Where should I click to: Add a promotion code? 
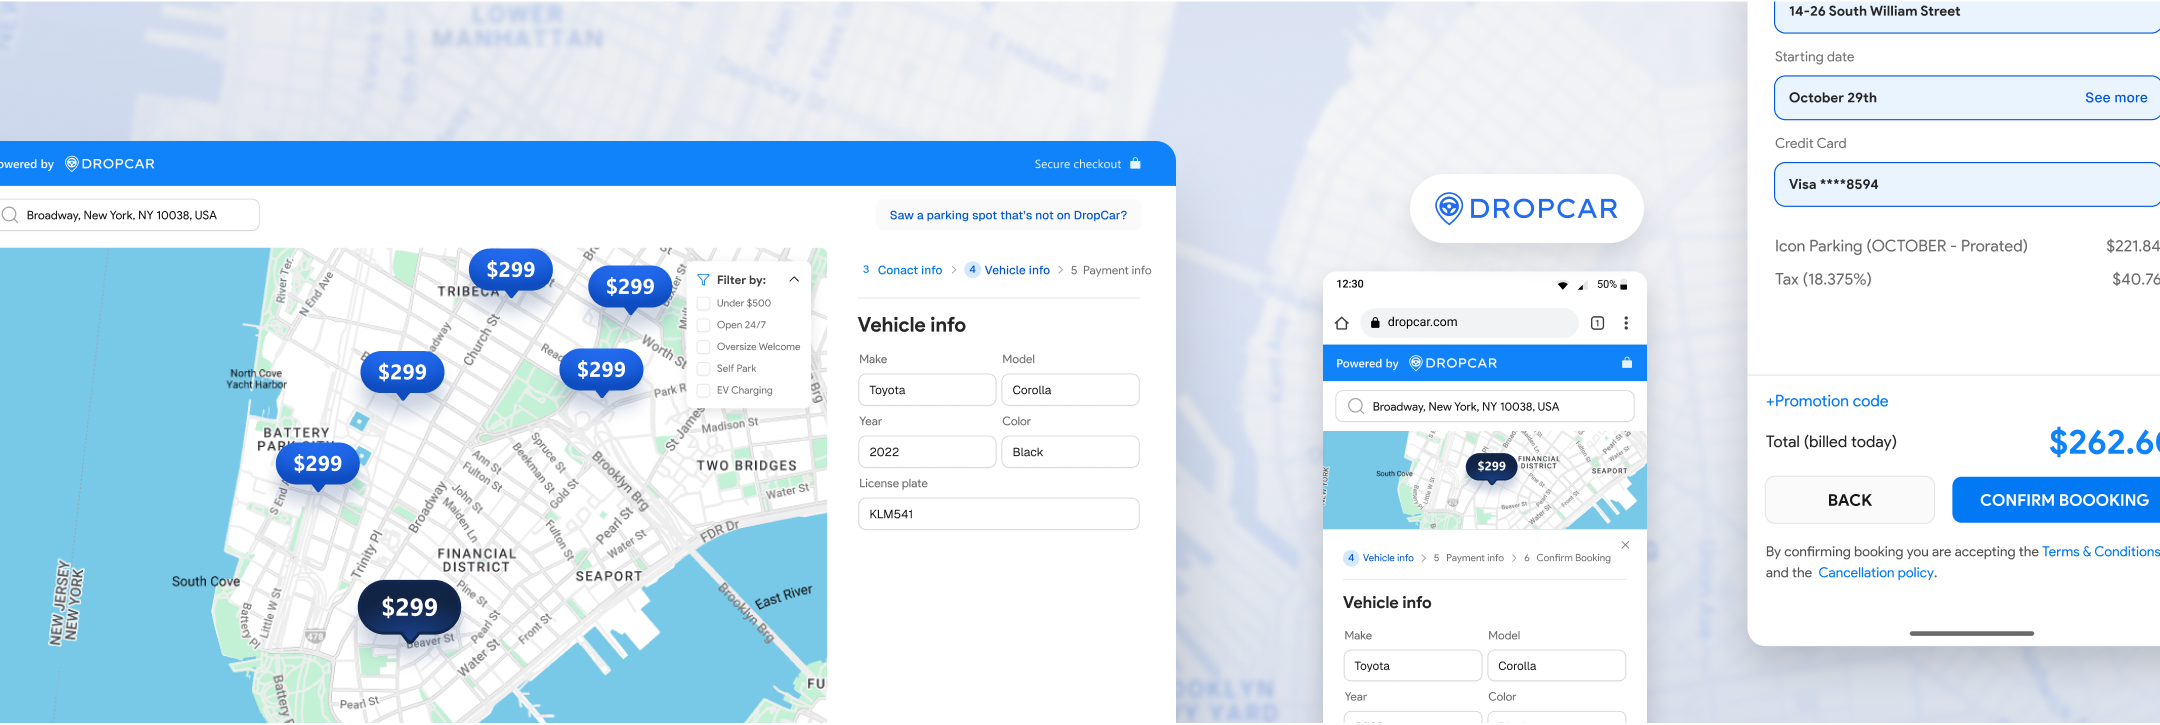(1827, 401)
